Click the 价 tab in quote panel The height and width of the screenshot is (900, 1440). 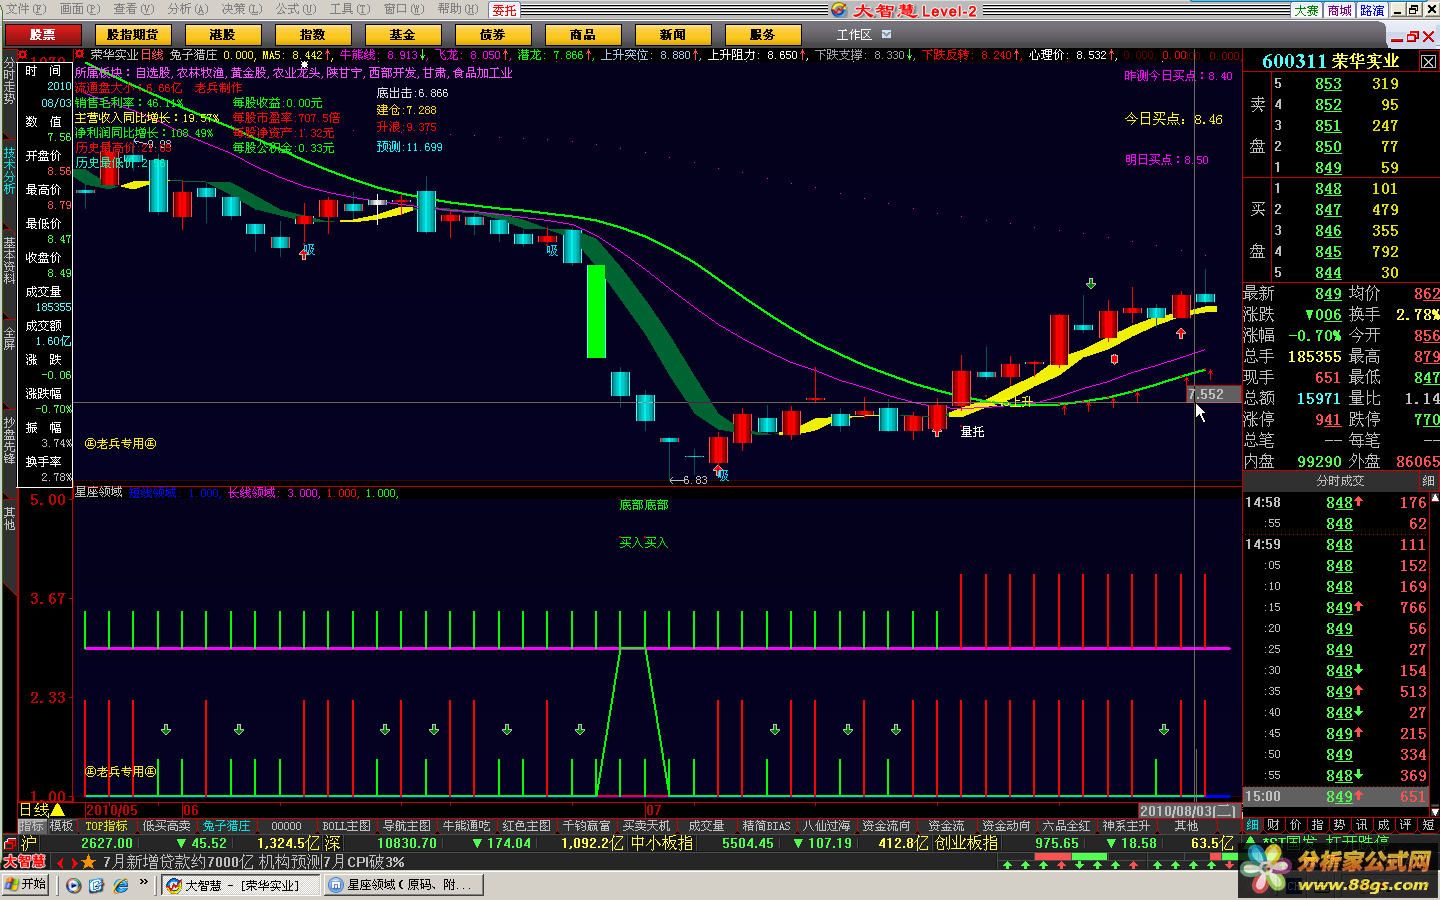click(1295, 825)
